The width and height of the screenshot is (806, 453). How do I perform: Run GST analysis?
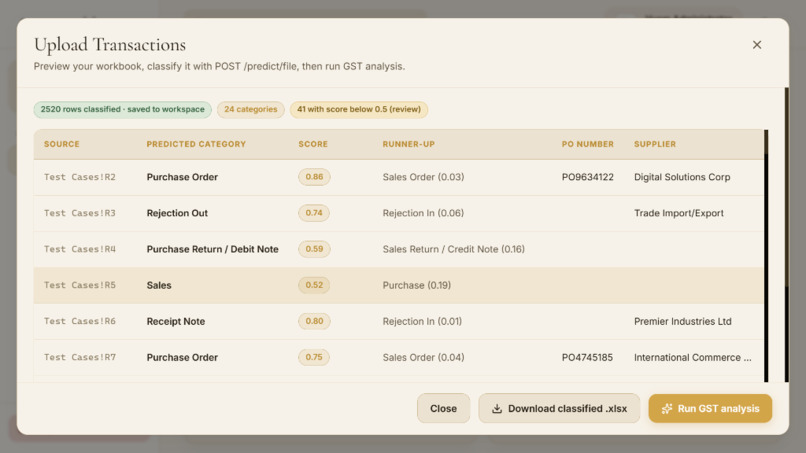pyautogui.click(x=710, y=409)
